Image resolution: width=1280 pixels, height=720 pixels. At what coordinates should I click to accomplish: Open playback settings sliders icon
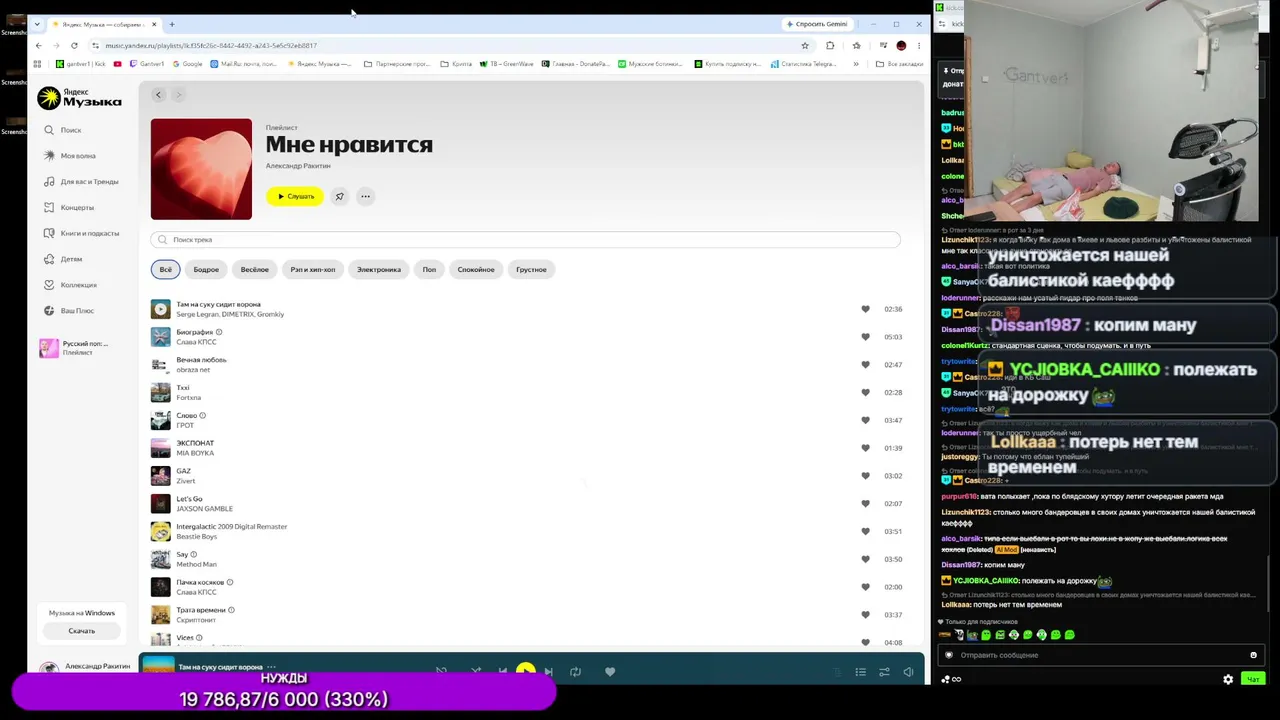coord(884,672)
